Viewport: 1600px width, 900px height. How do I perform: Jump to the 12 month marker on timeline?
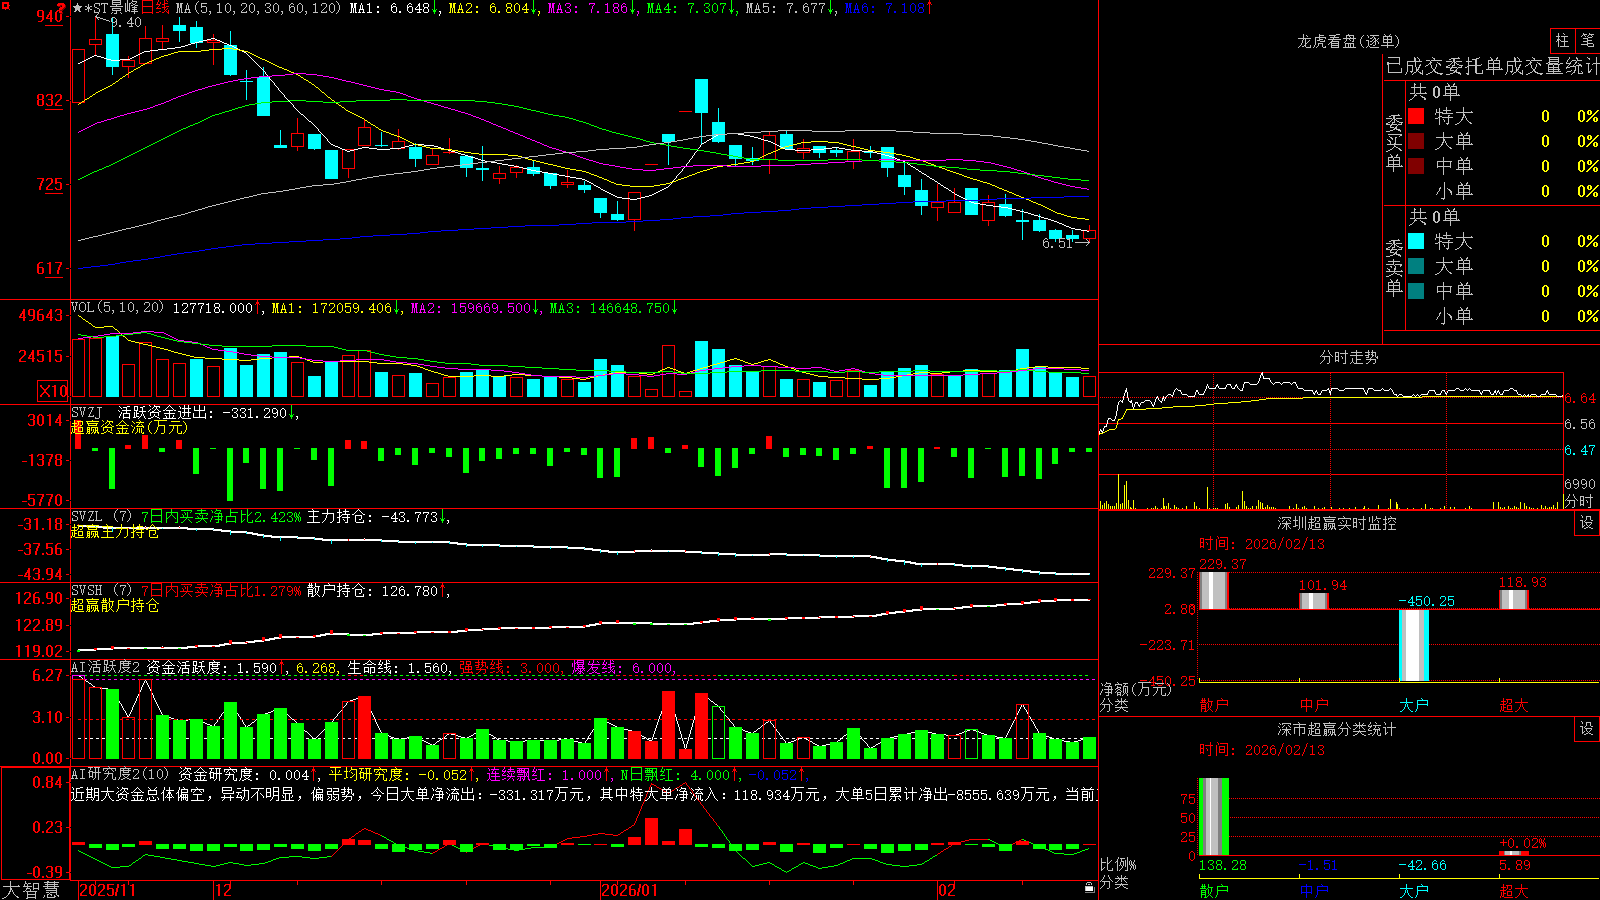point(223,890)
